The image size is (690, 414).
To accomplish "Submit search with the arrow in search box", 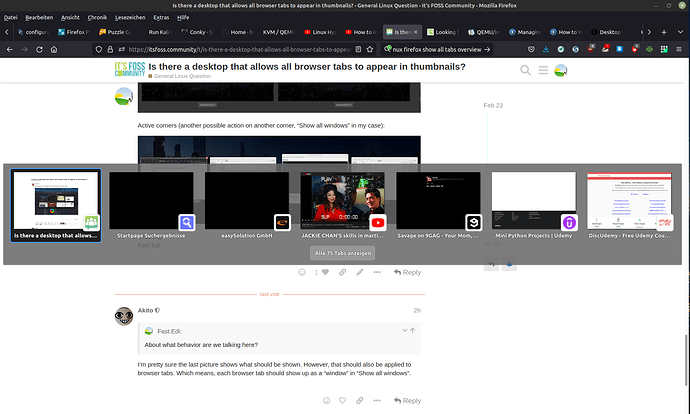I will point(487,50).
